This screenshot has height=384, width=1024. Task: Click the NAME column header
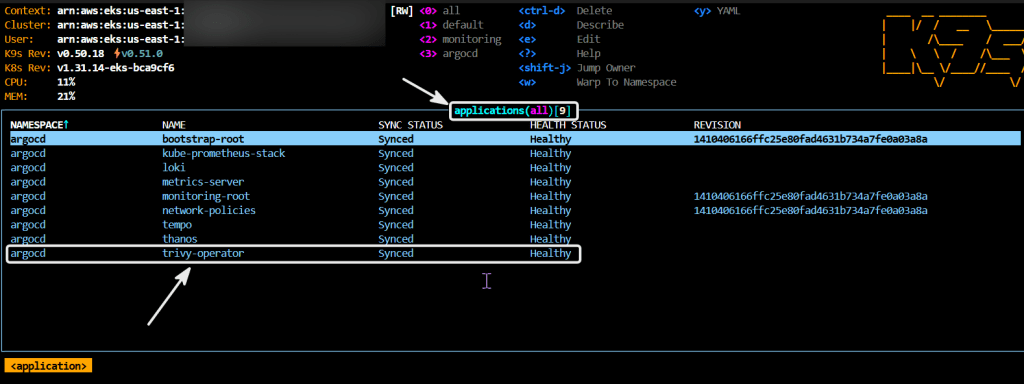[x=173, y=125]
